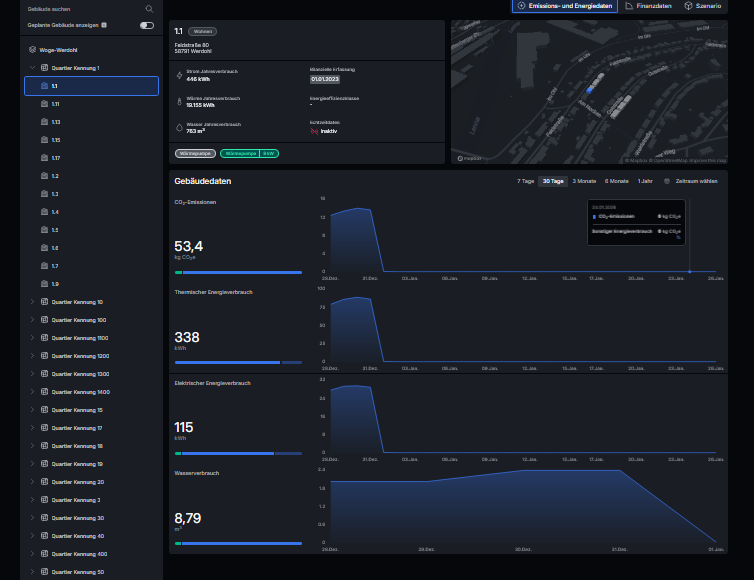Viewport: 754px width, 580px height.
Task: Click the Gebäude suchen search field
Action: (80, 8)
